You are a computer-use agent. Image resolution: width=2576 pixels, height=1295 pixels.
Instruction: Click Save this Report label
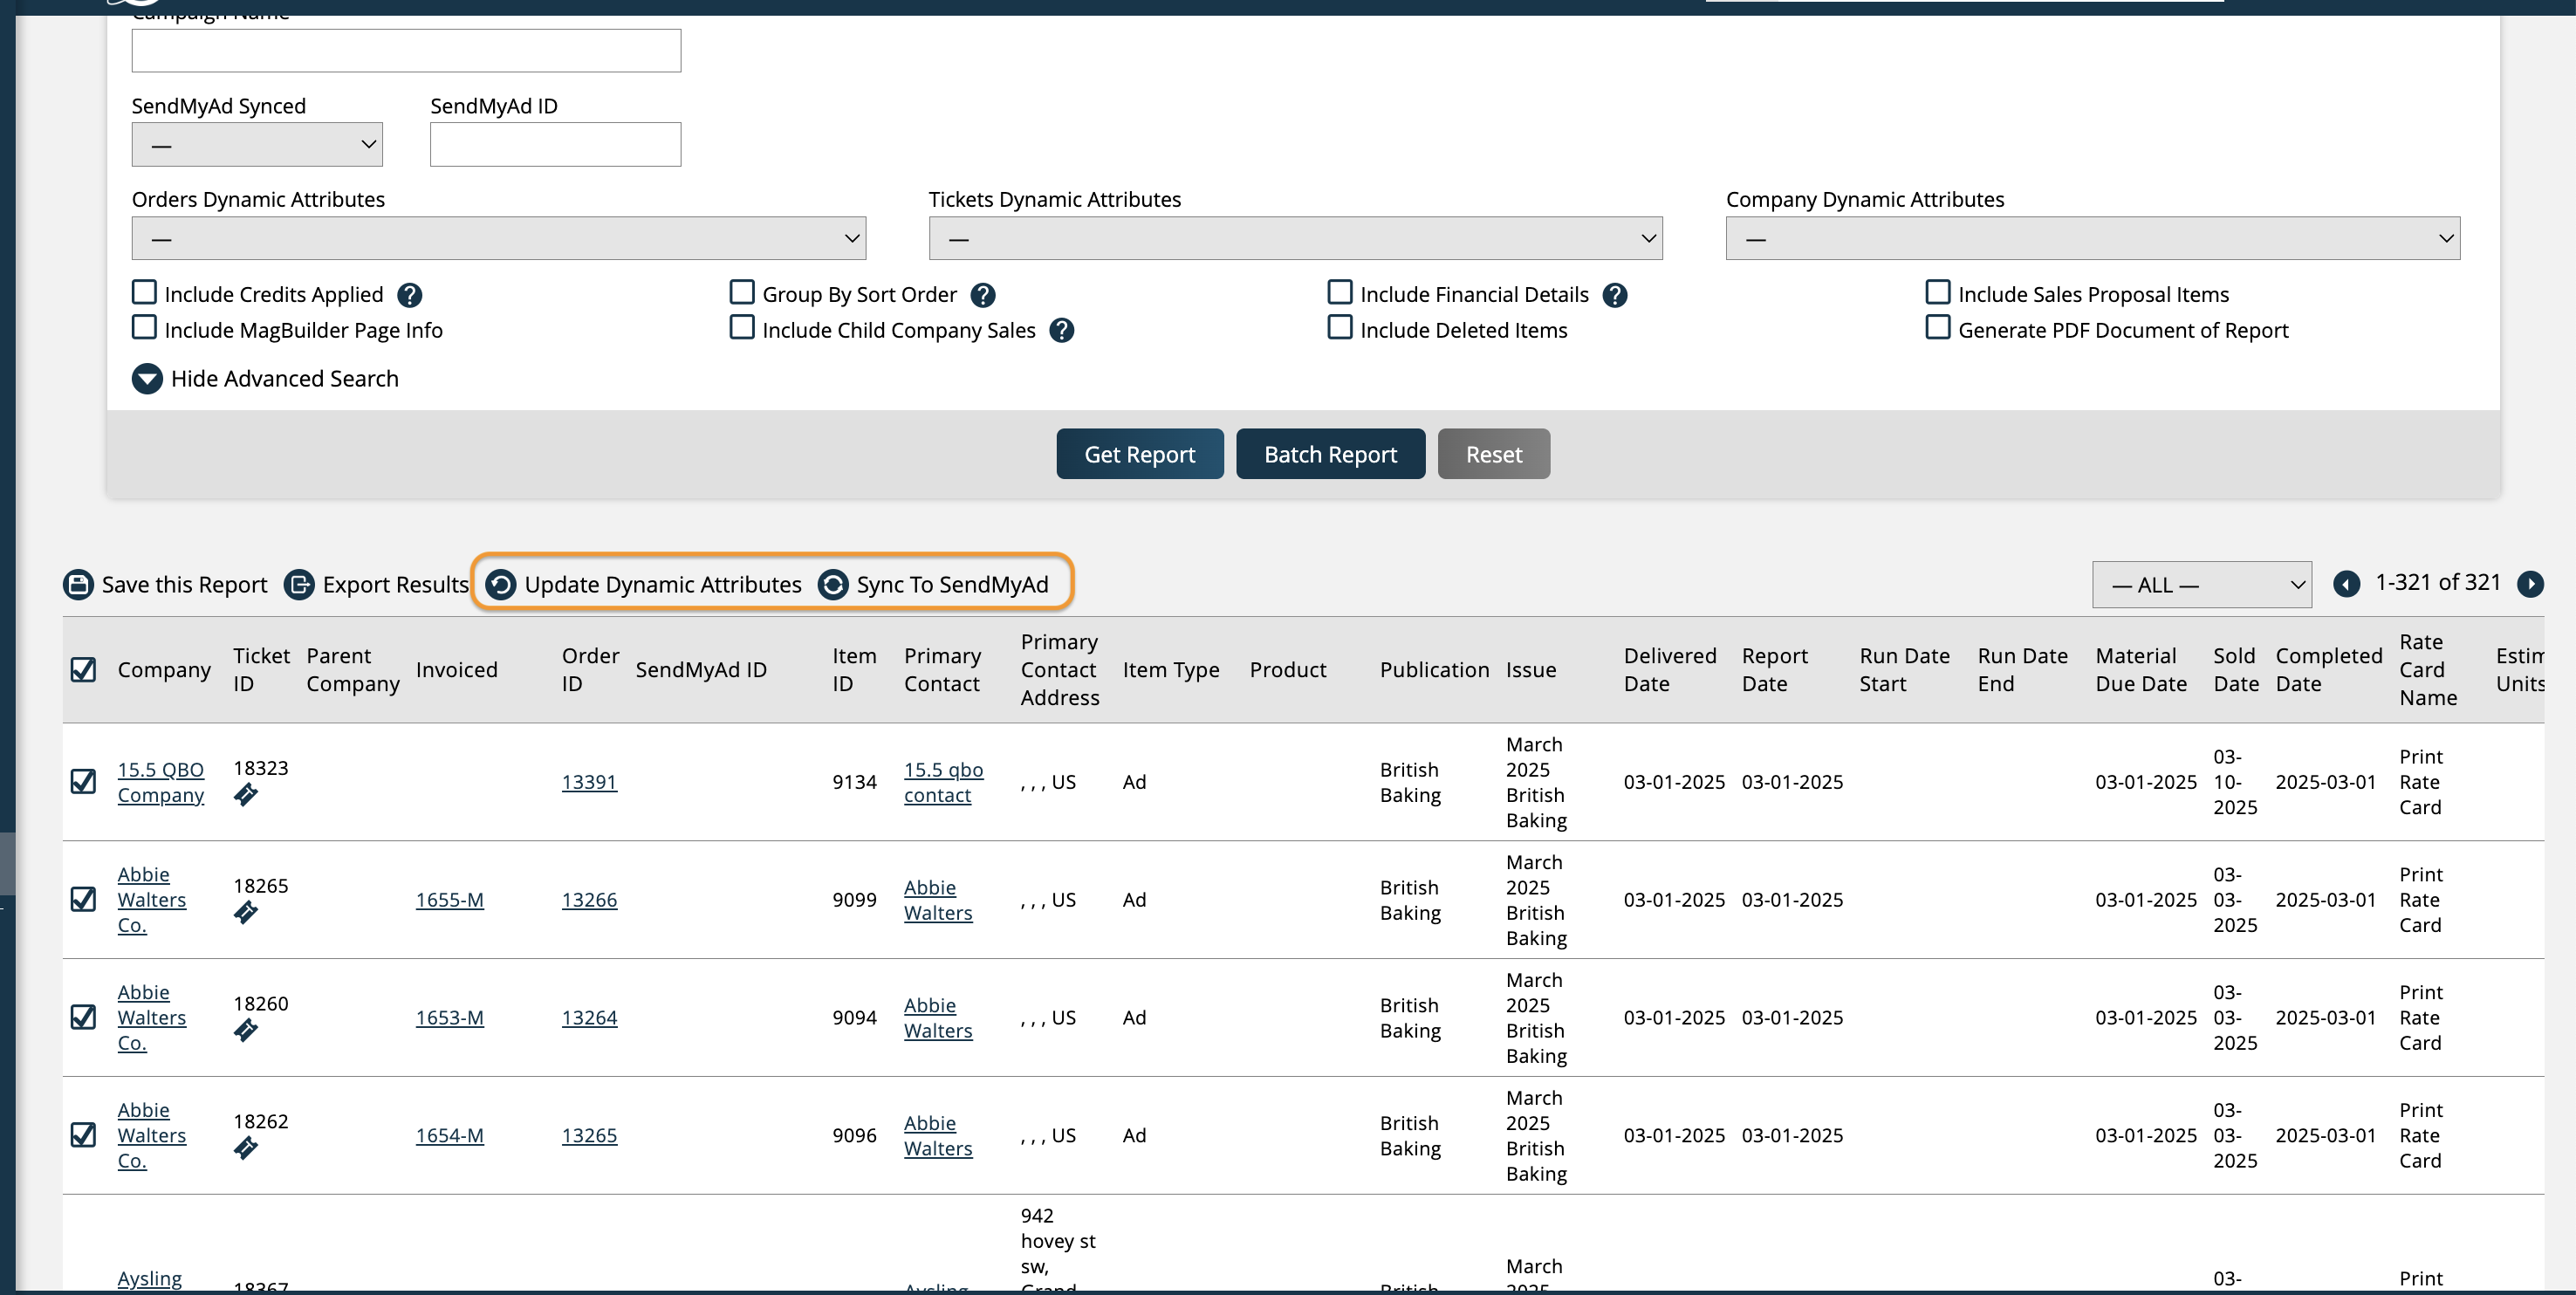click(x=185, y=585)
